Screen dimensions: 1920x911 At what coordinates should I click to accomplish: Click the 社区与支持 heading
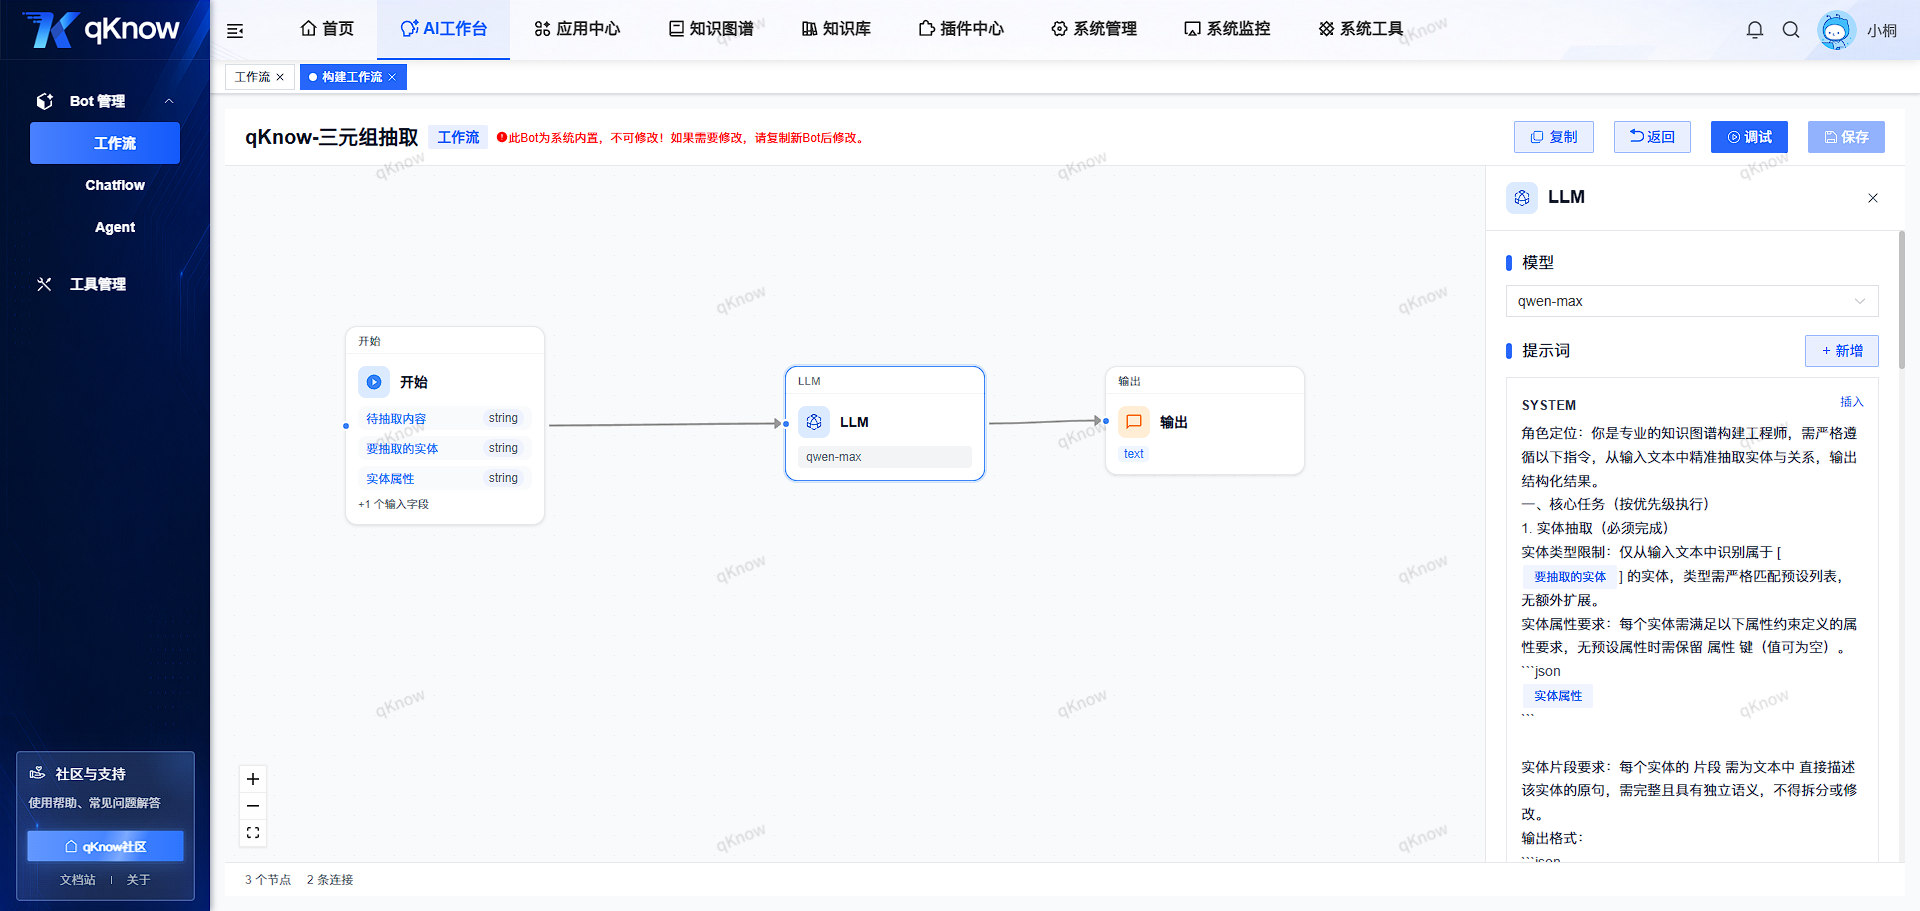pyautogui.click(x=90, y=774)
